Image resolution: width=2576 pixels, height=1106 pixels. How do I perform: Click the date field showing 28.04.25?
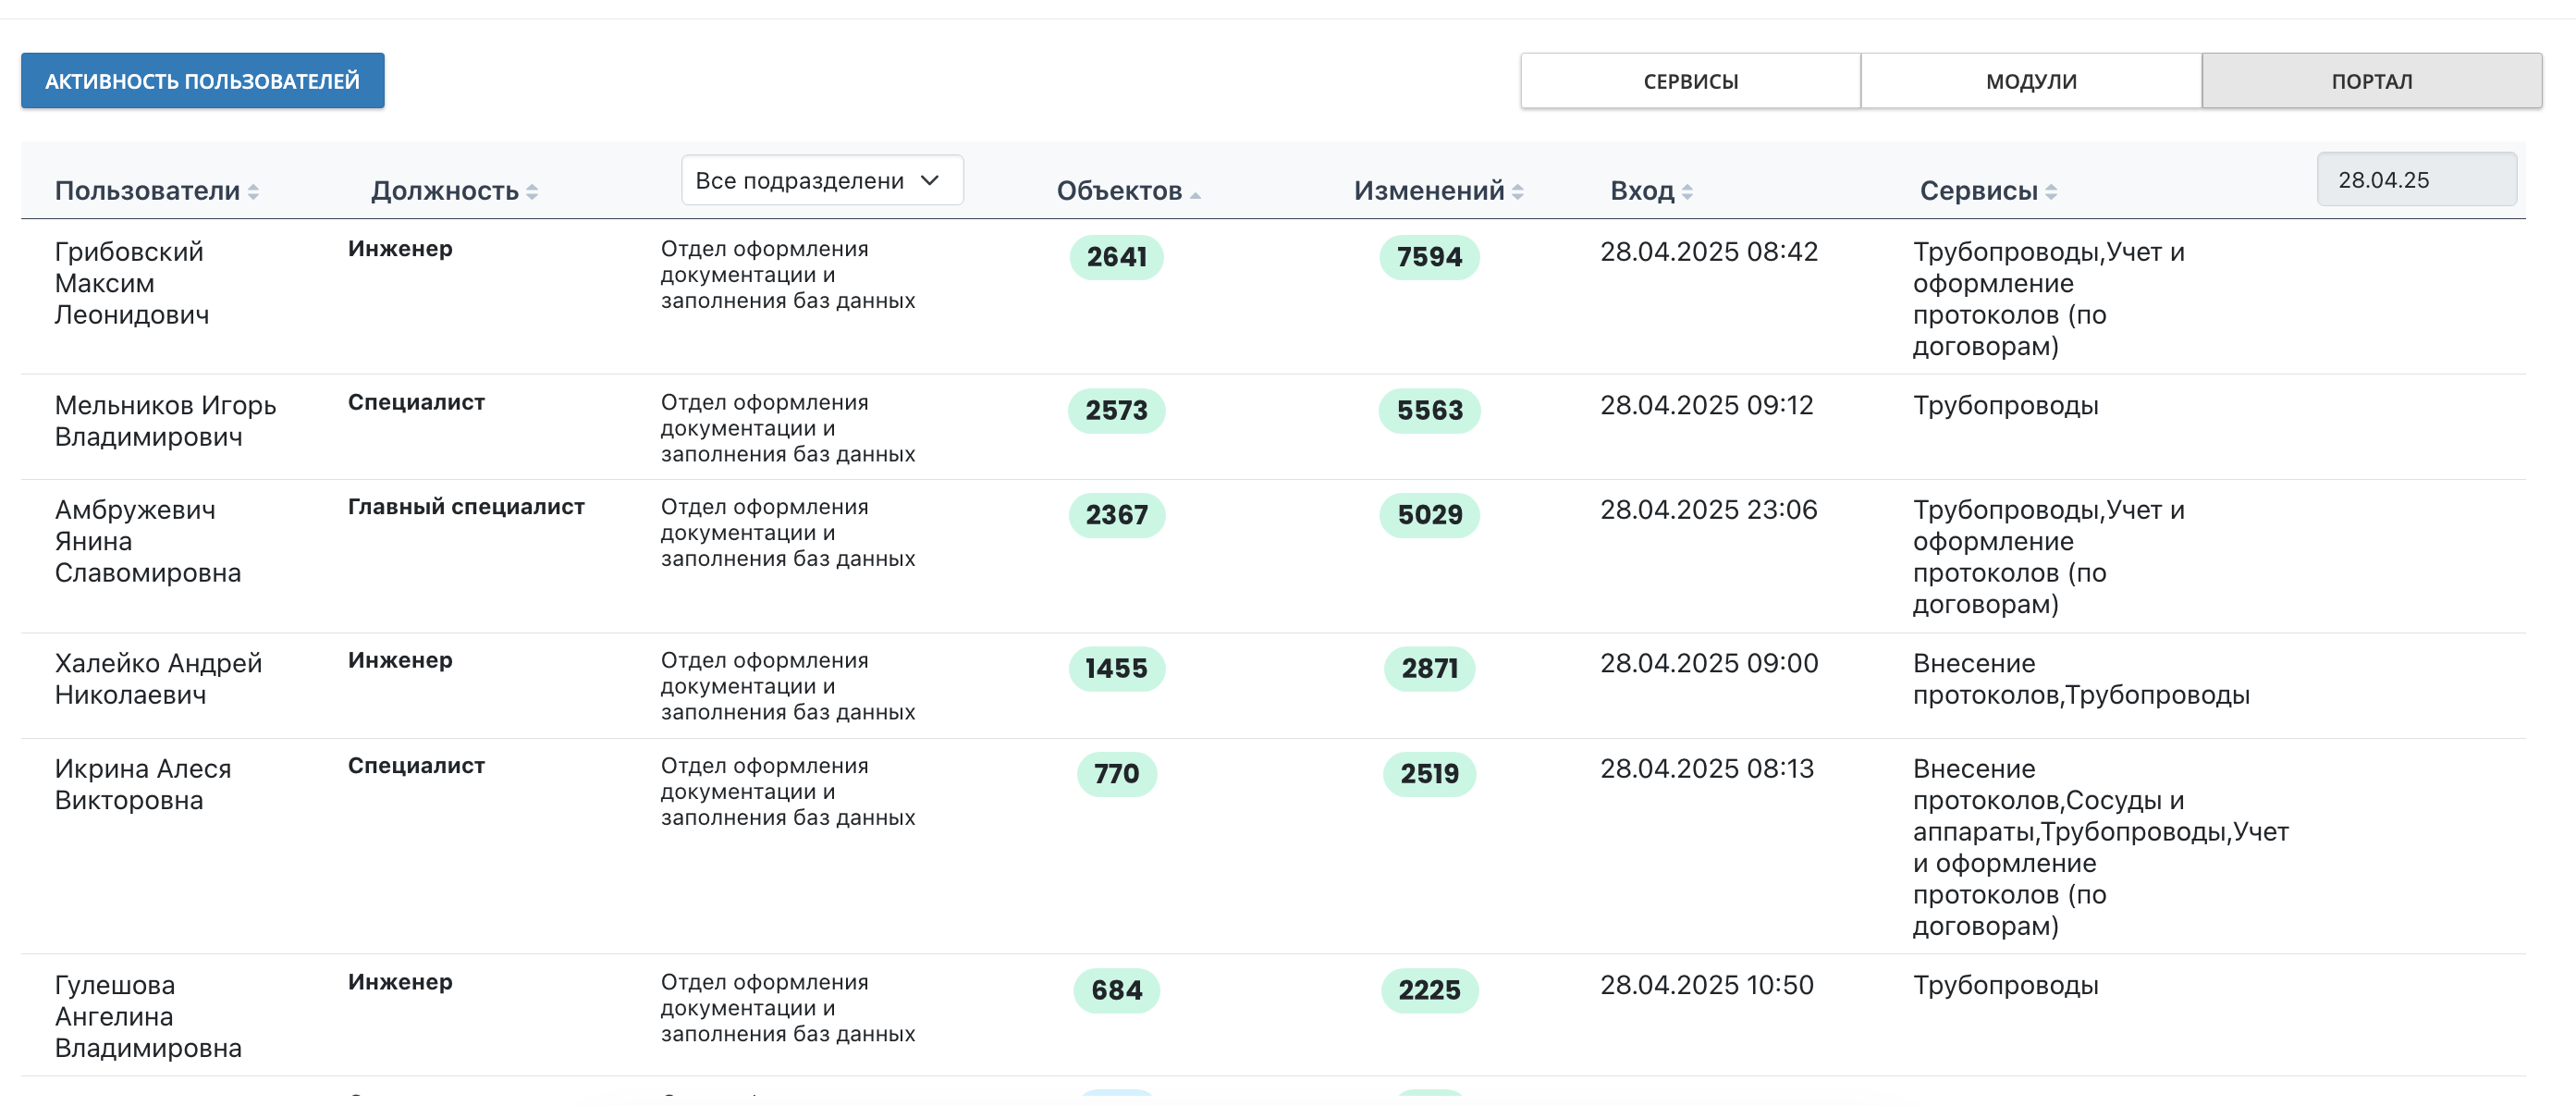2417,179
